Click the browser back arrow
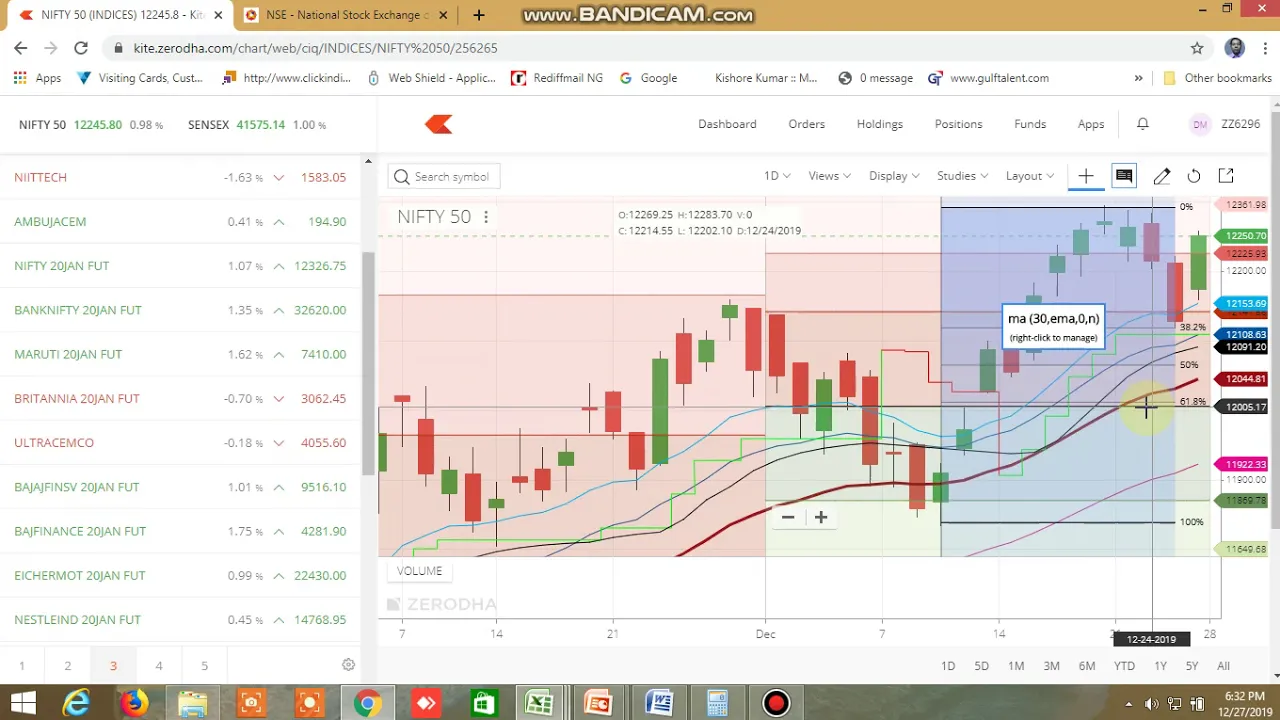The height and width of the screenshot is (720, 1280). (x=21, y=48)
